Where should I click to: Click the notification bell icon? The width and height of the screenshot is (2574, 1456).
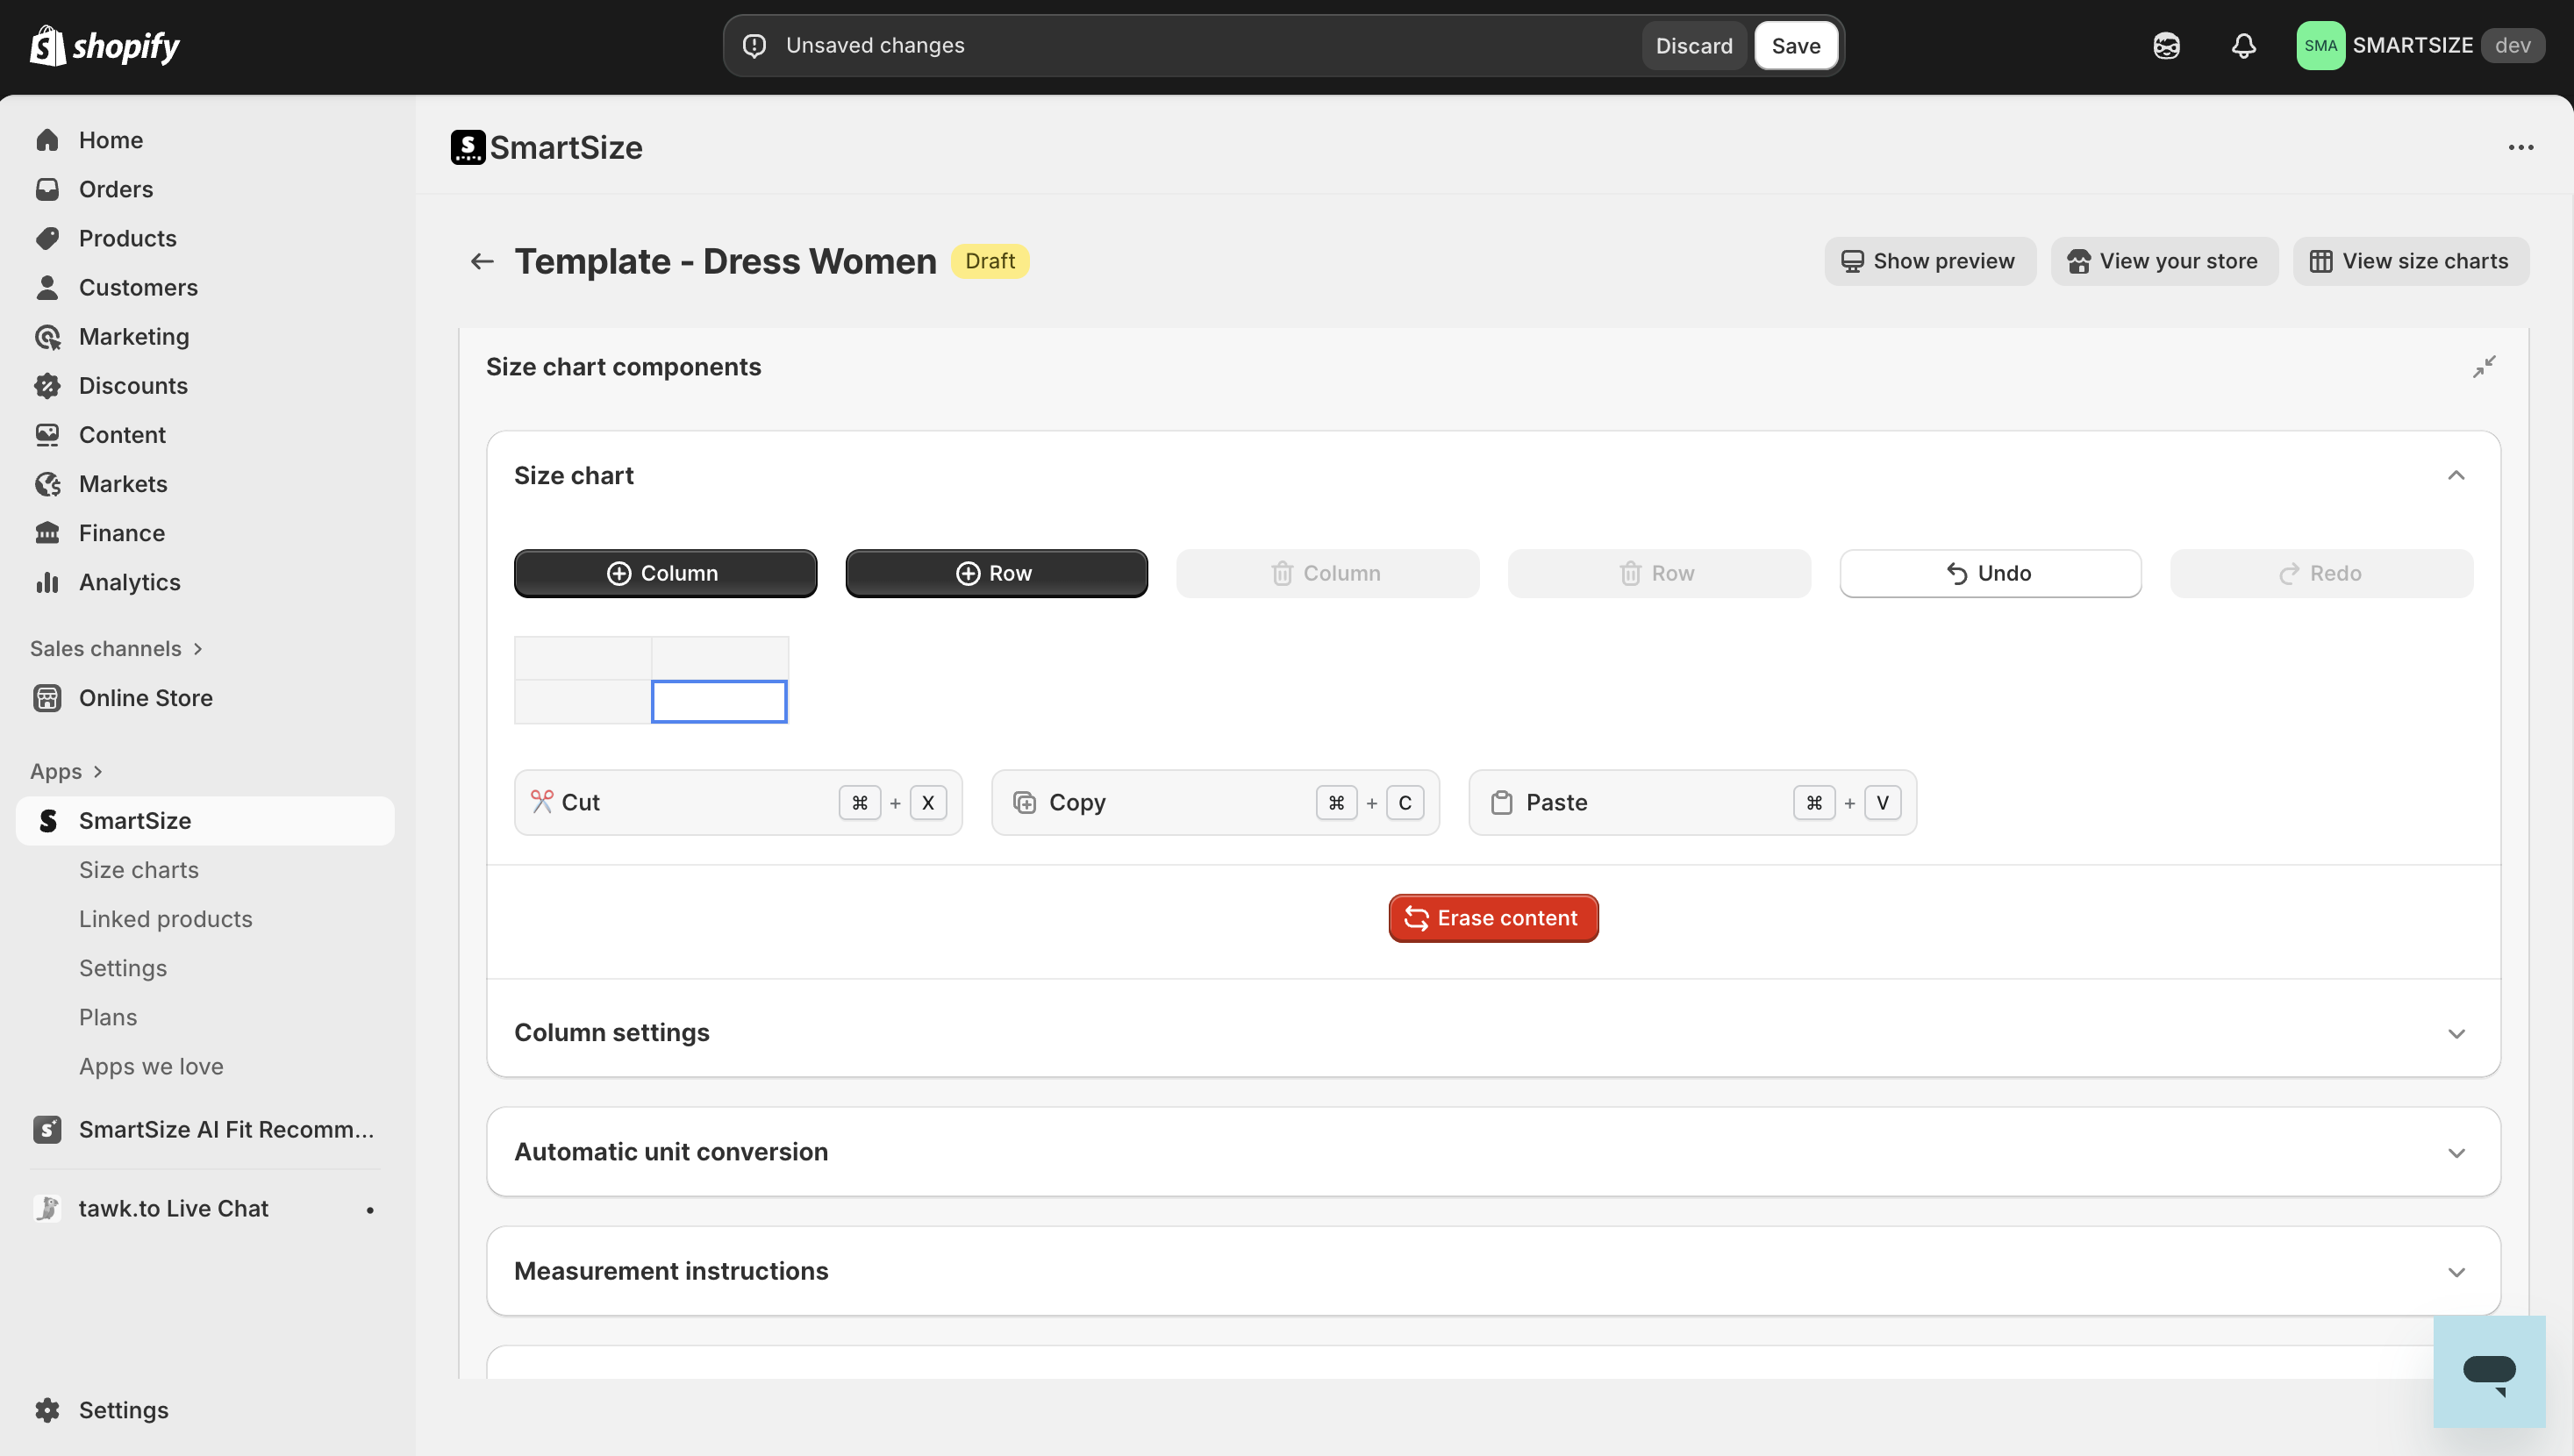(2243, 46)
